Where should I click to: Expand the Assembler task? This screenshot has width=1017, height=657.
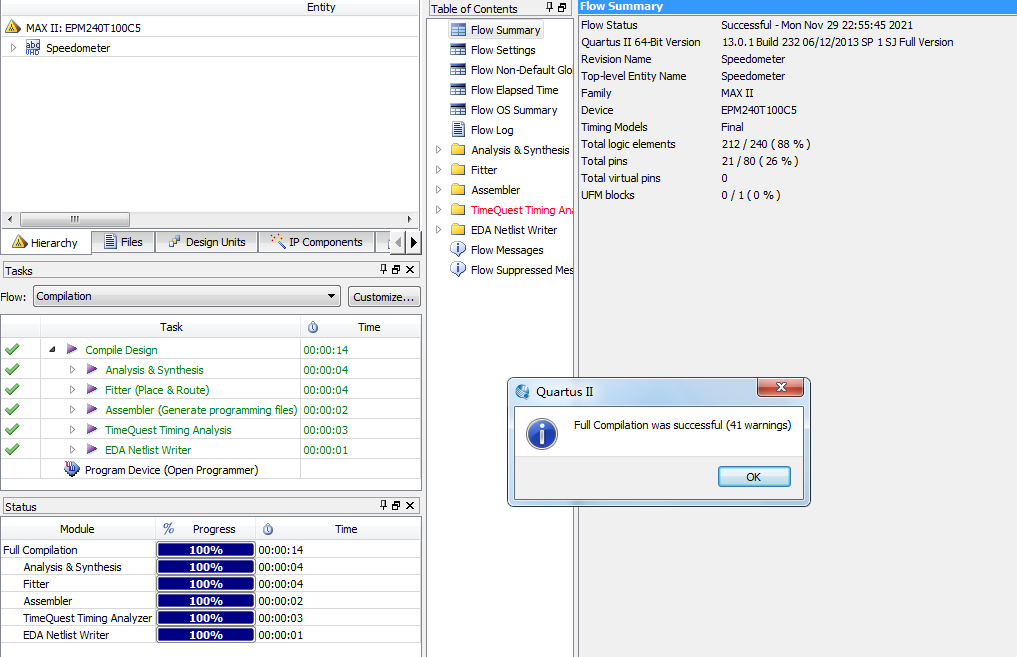73,410
